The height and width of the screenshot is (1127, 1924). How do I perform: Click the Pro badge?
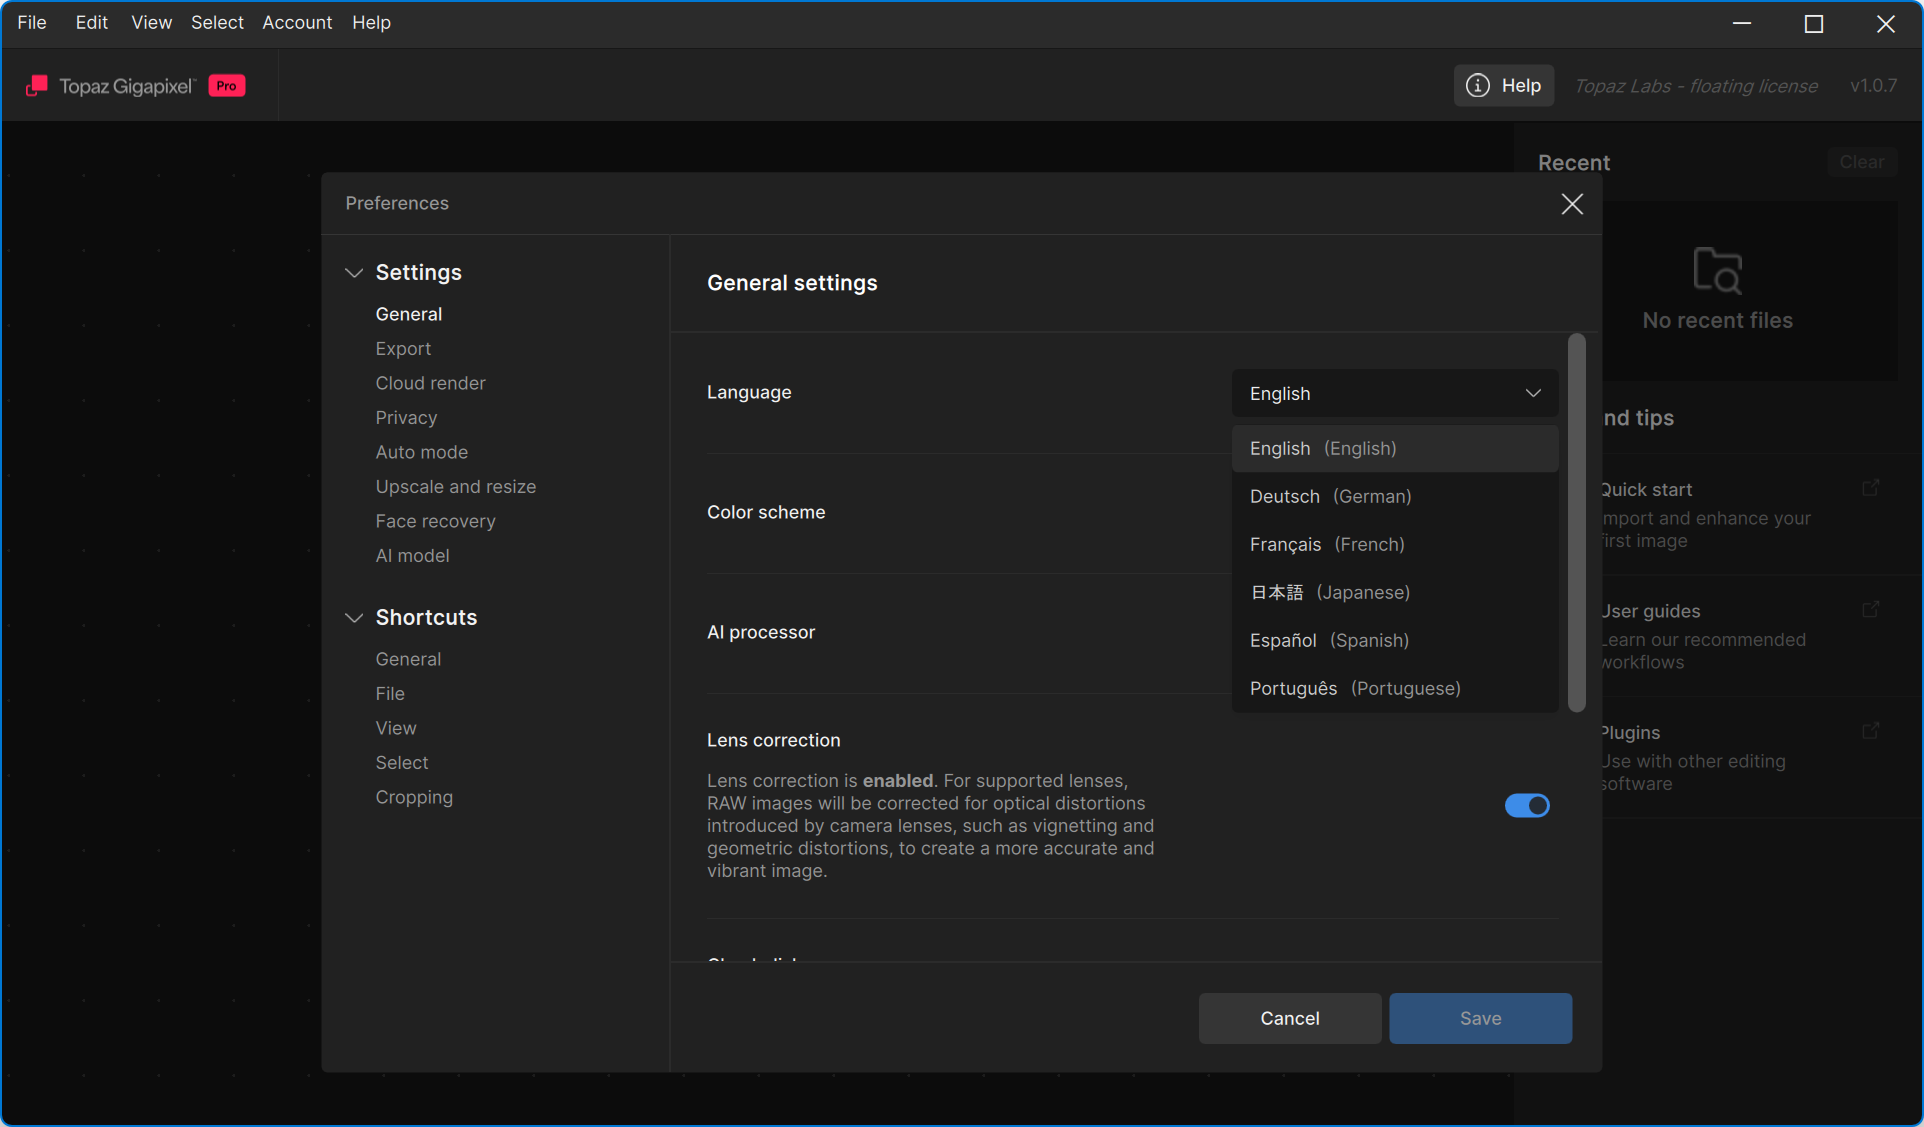point(227,86)
